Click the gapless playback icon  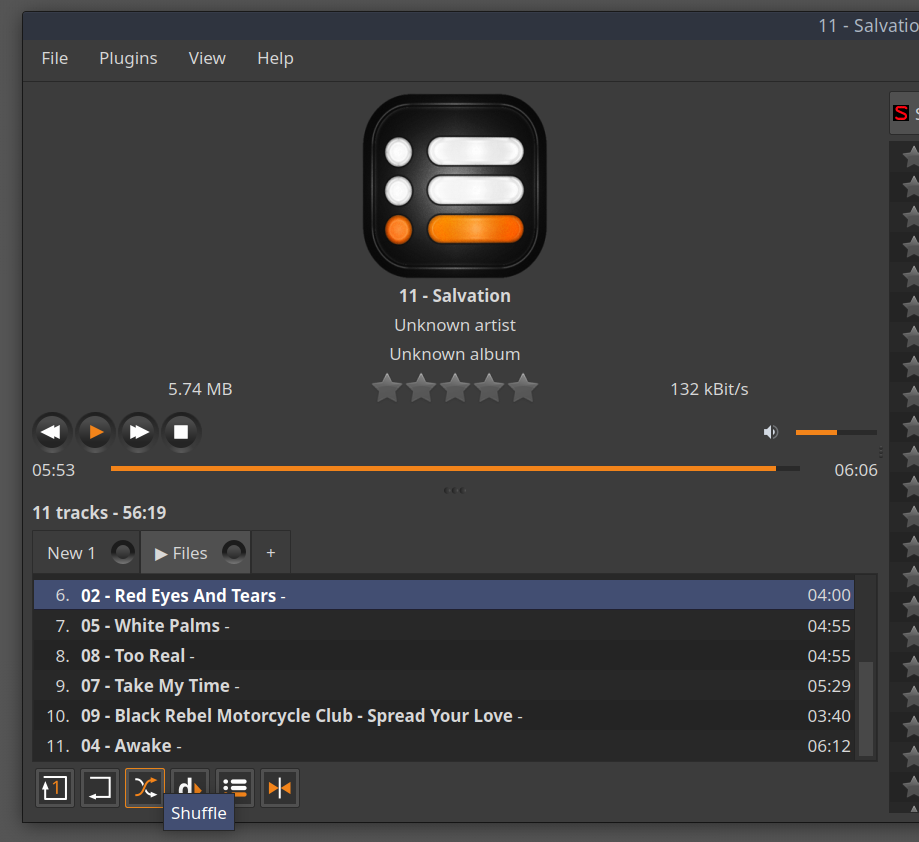[280, 788]
